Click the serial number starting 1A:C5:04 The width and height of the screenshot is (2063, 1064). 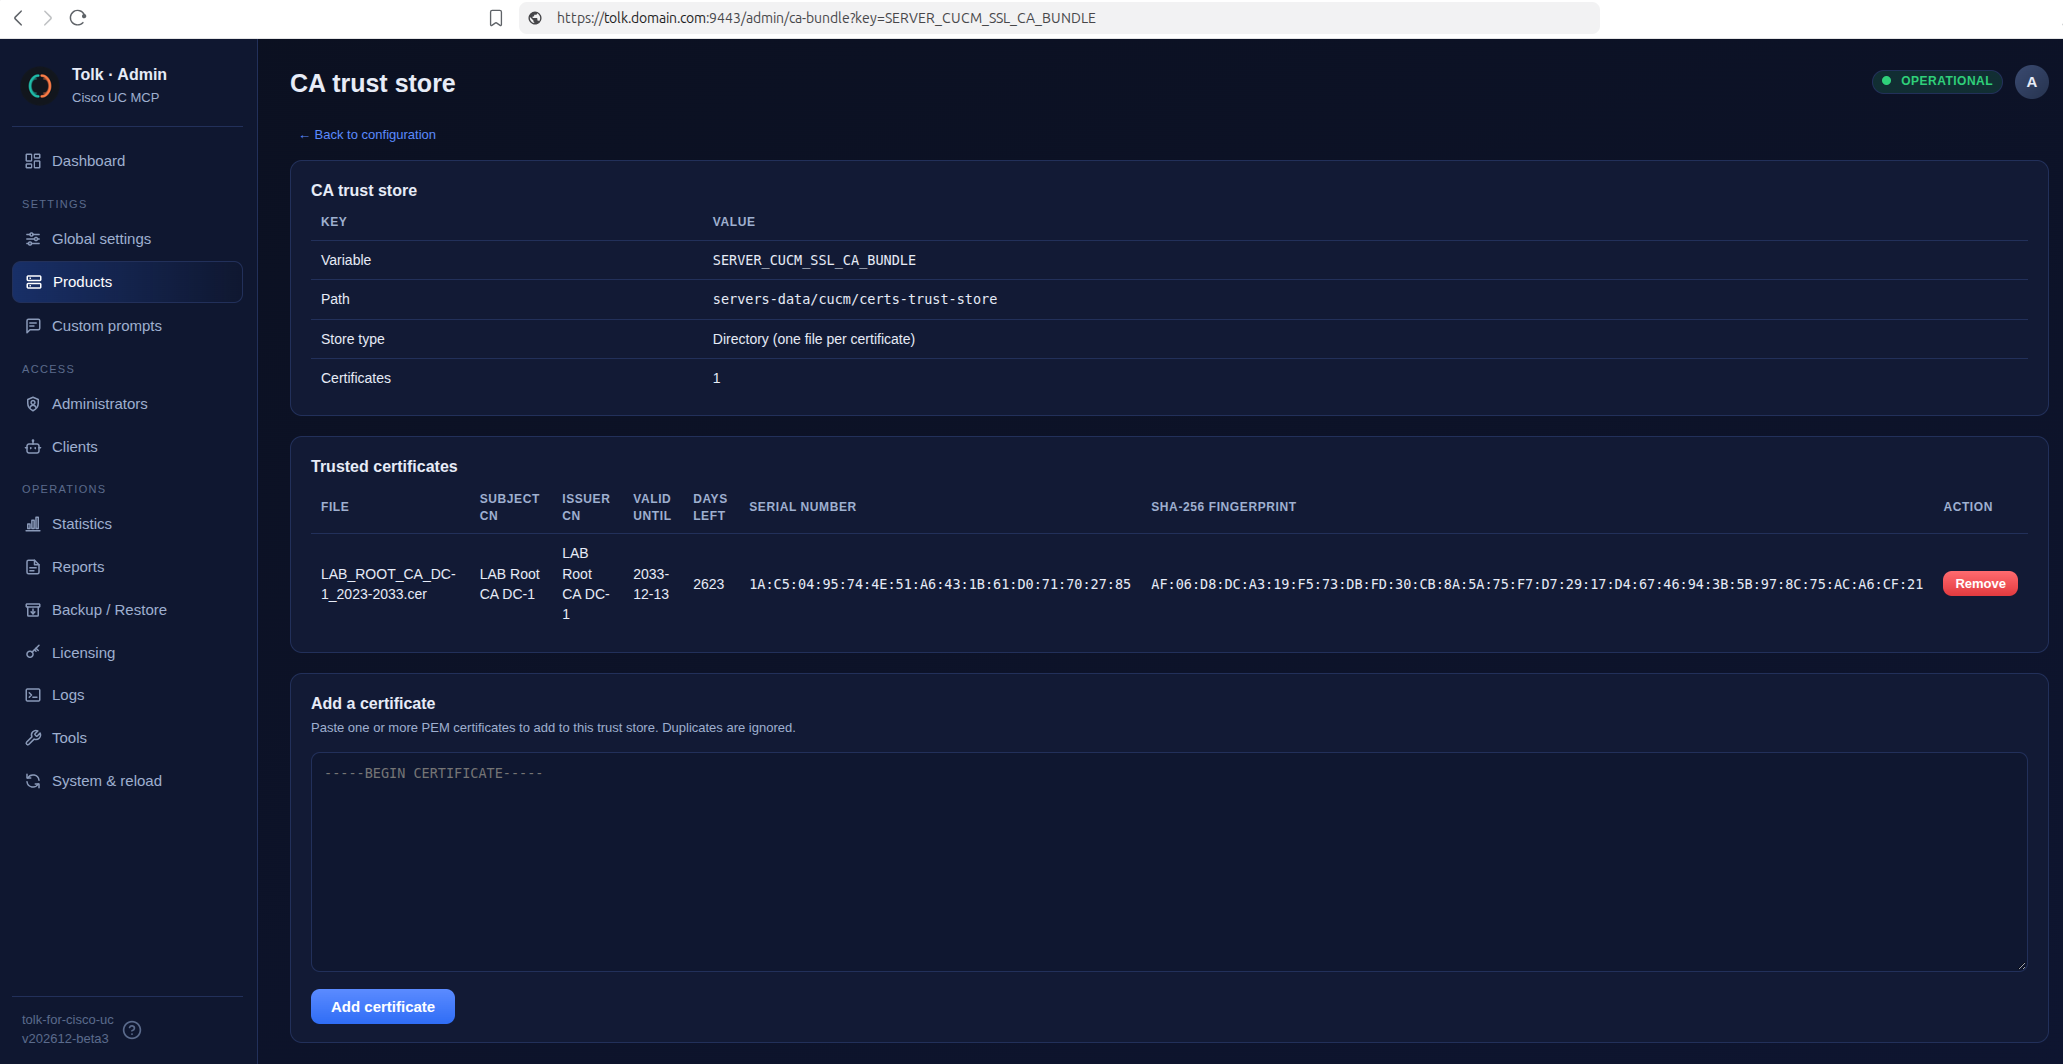coord(940,584)
